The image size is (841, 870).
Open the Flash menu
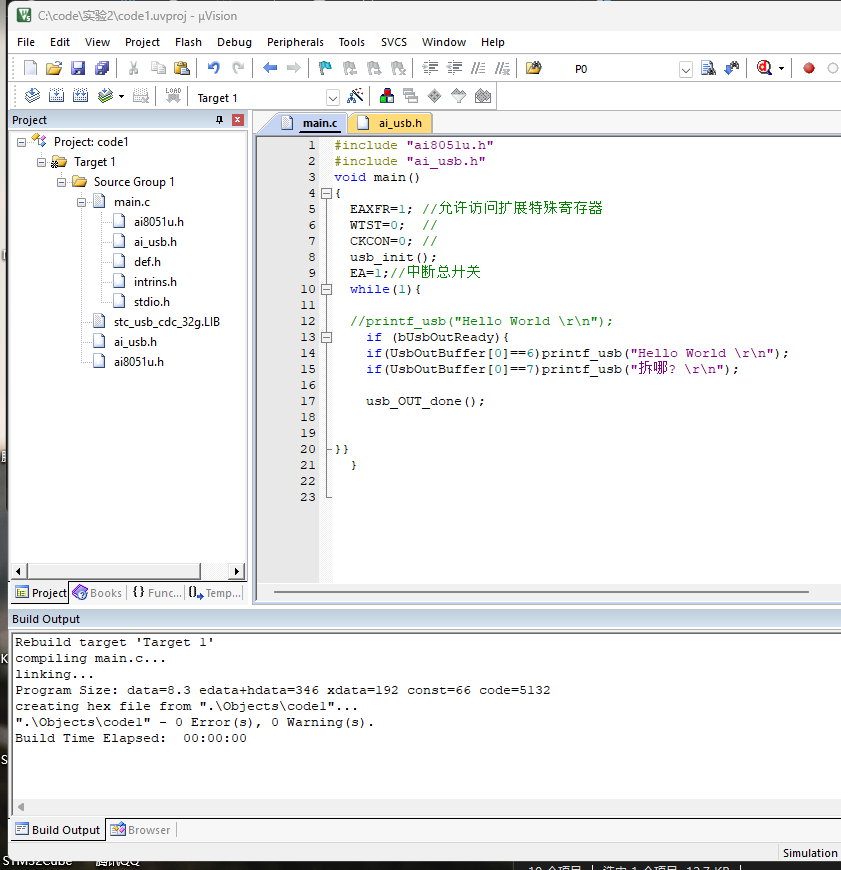point(188,42)
